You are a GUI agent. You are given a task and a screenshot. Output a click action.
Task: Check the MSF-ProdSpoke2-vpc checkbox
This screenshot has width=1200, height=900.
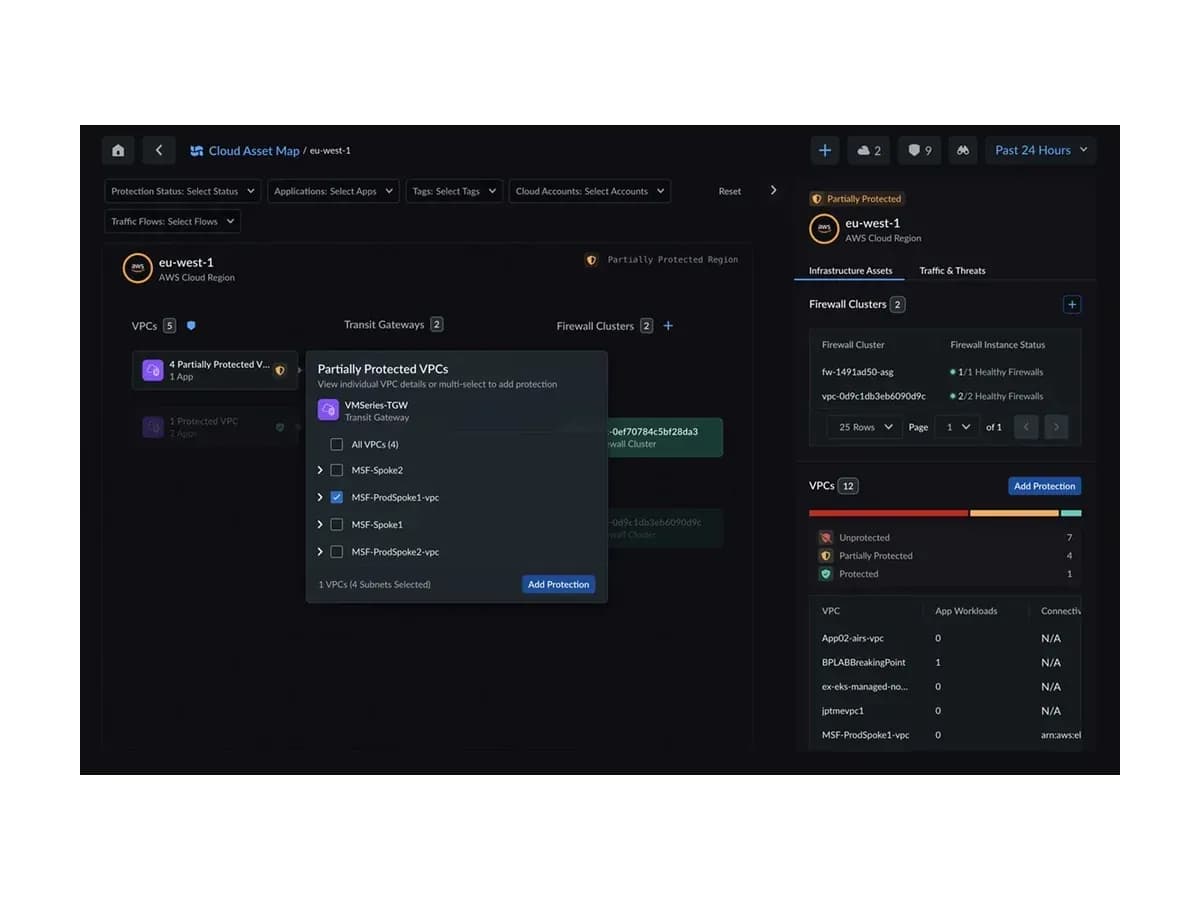tap(337, 552)
